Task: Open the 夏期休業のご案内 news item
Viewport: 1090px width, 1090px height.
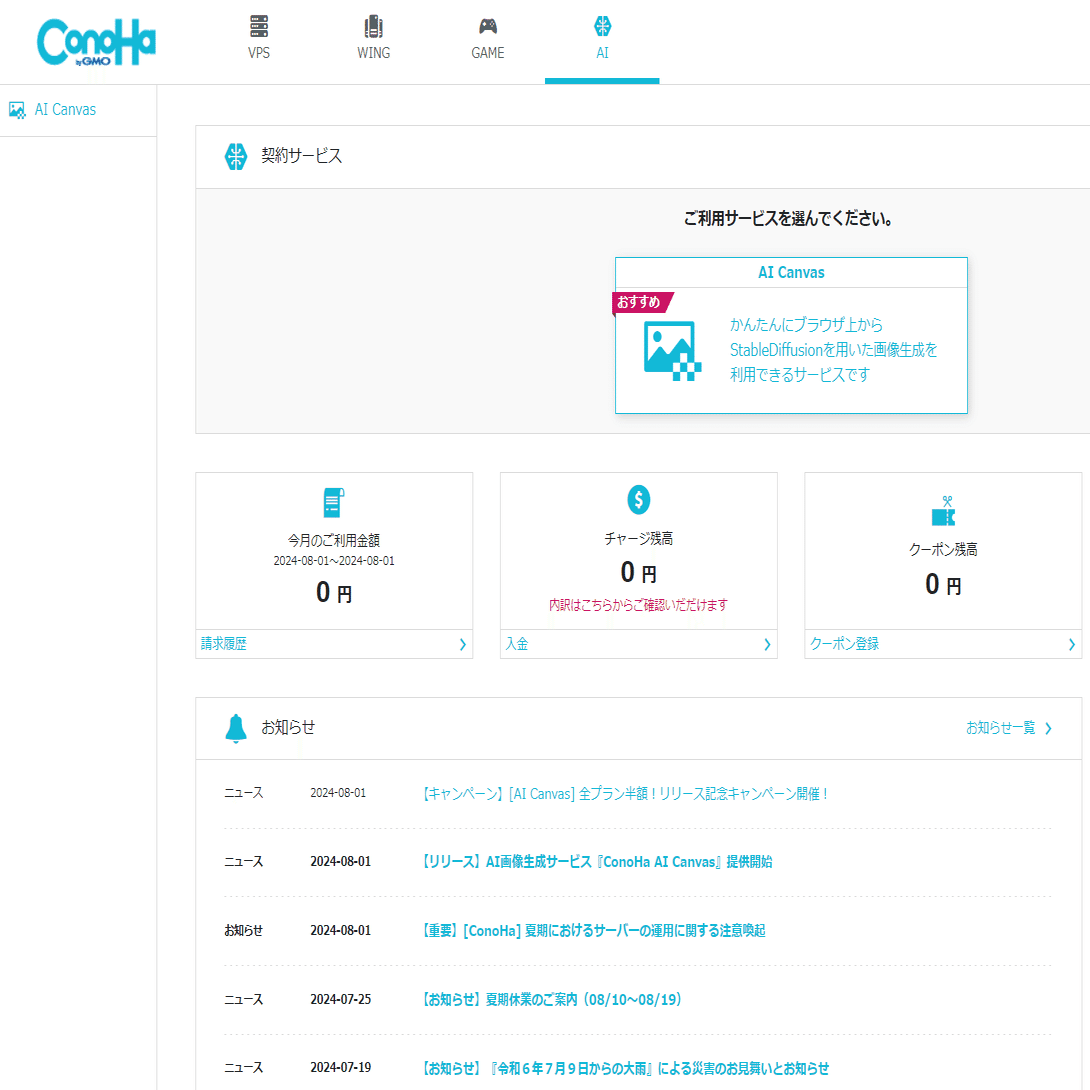Action: pos(553,1000)
